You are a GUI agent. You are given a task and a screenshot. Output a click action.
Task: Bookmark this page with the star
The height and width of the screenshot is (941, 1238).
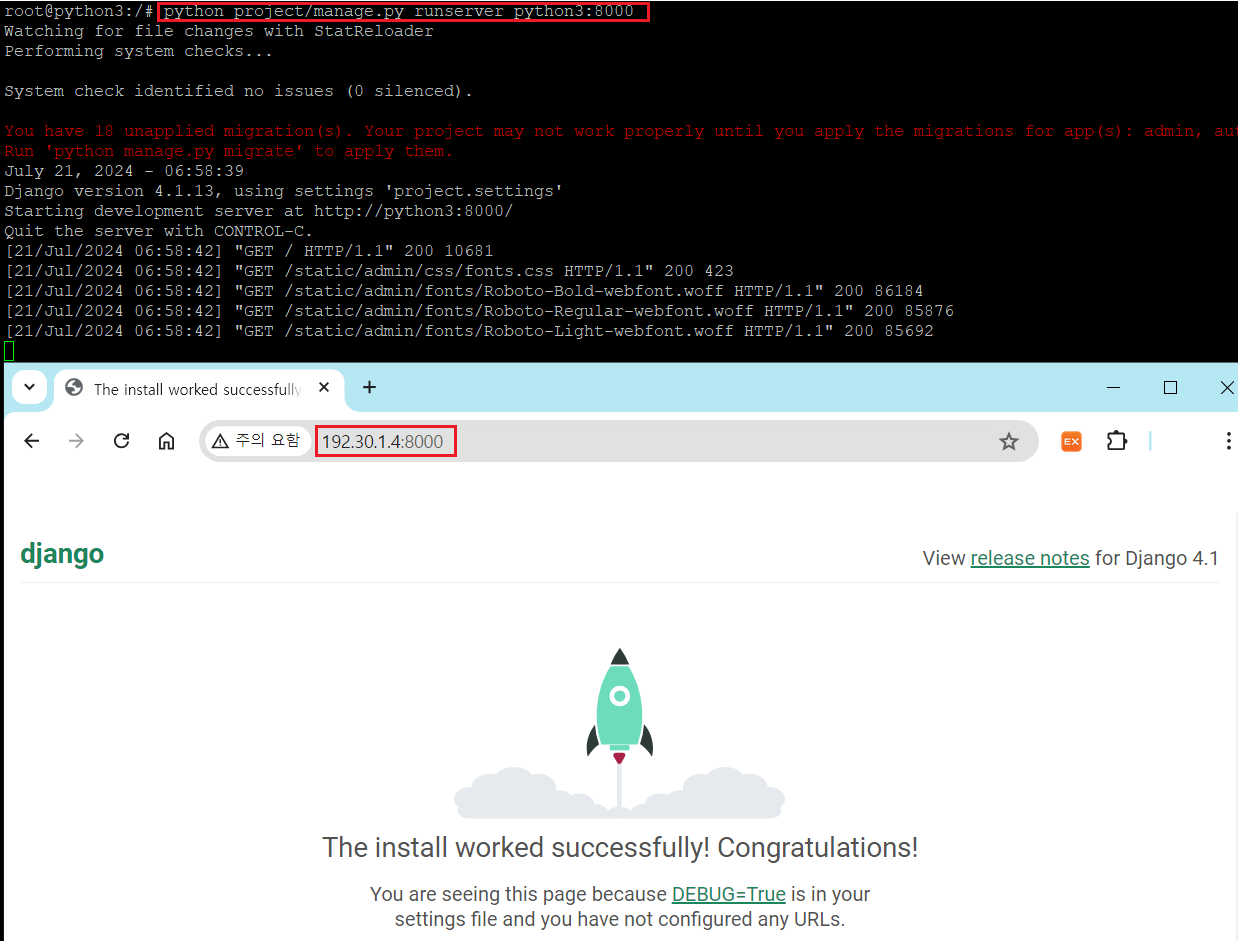pyautogui.click(x=1008, y=441)
